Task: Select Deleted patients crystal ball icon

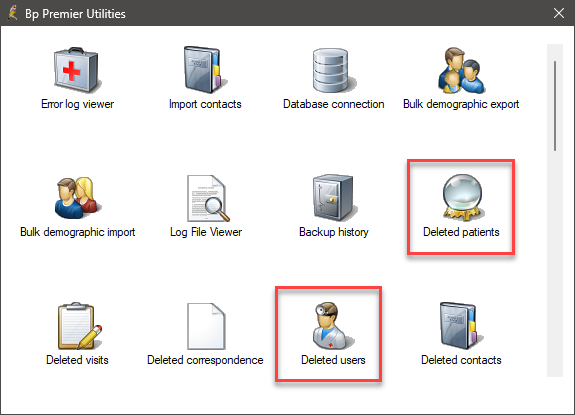Action: pos(463,198)
